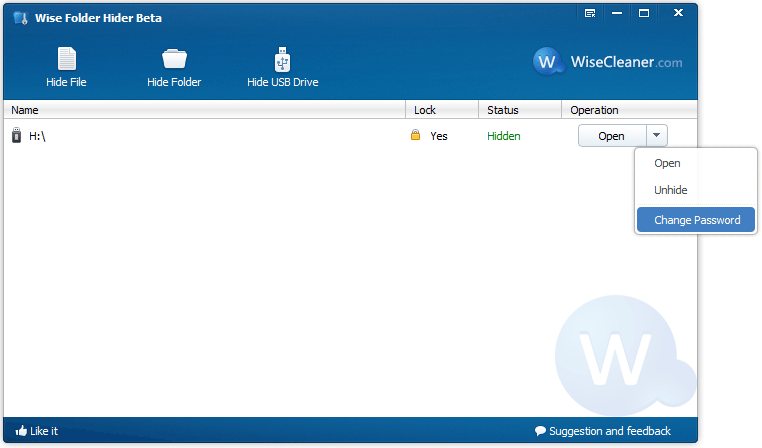762x448 pixels.
Task: Open the Suggestion and feedback link
Action: click(610, 431)
